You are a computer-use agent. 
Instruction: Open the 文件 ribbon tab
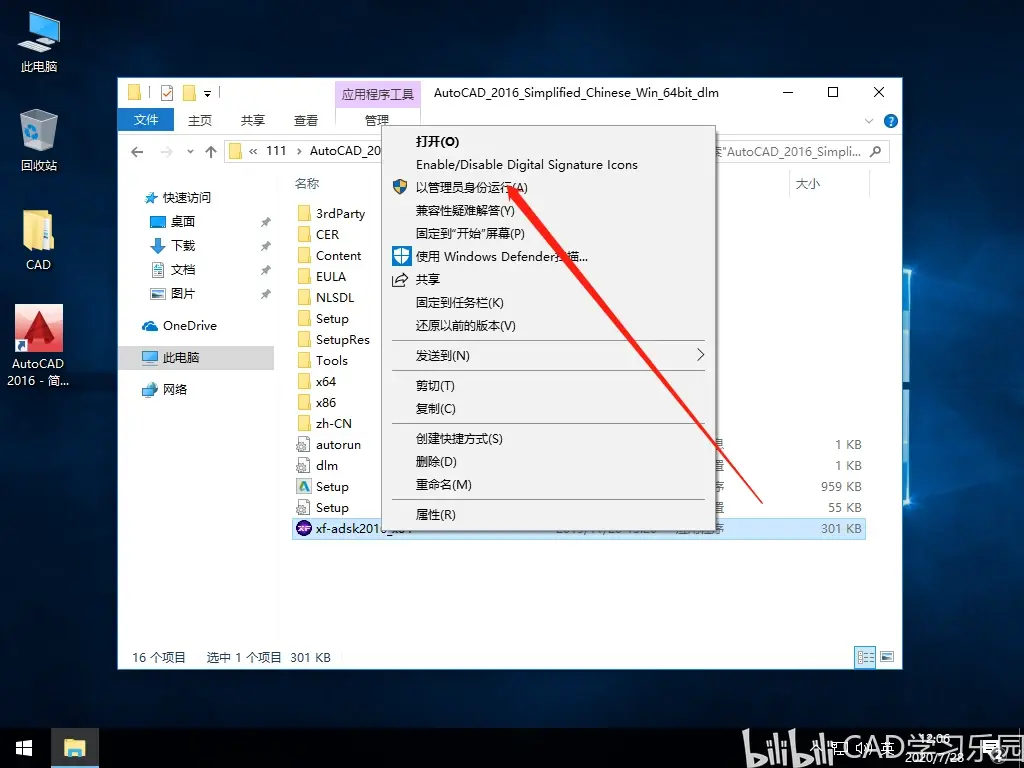[x=146, y=120]
